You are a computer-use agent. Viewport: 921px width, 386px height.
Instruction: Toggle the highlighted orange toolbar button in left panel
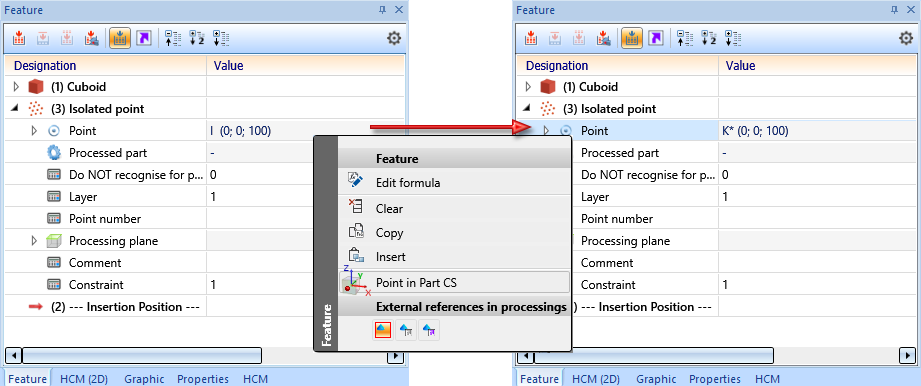click(120, 39)
